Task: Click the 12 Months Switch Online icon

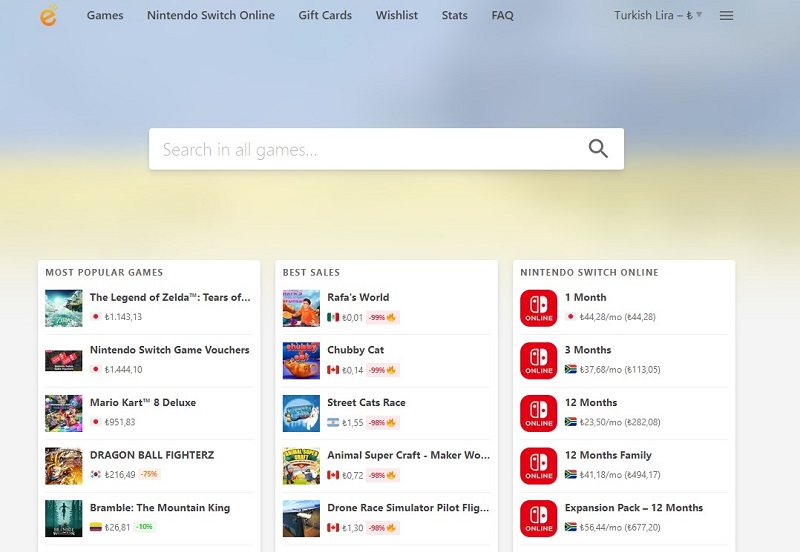Action: (539, 413)
